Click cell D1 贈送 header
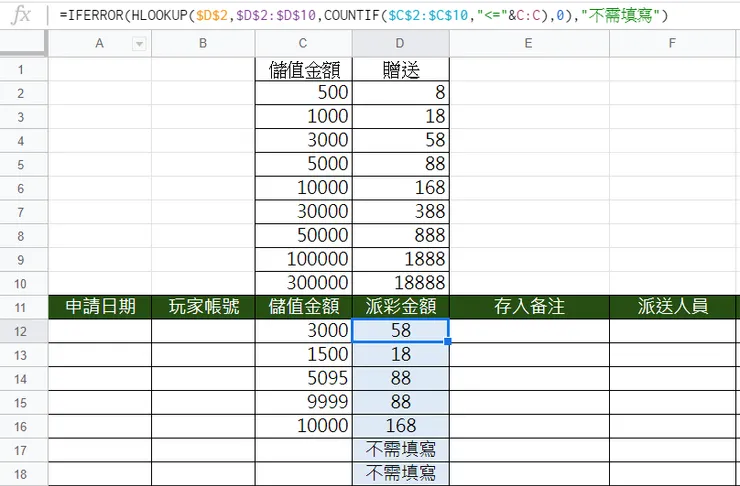The width and height of the screenshot is (740, 486). point(401,69)
